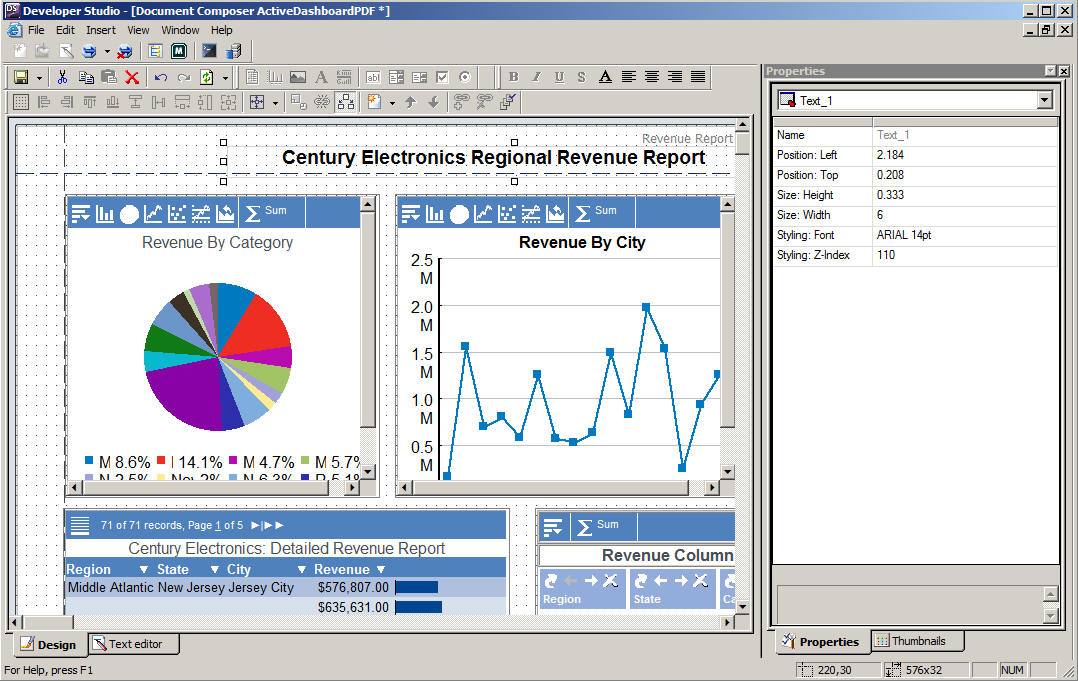Toggle Italic formatting
Image resolution: width=1078 pixels, height=681 pixels.
536,77
